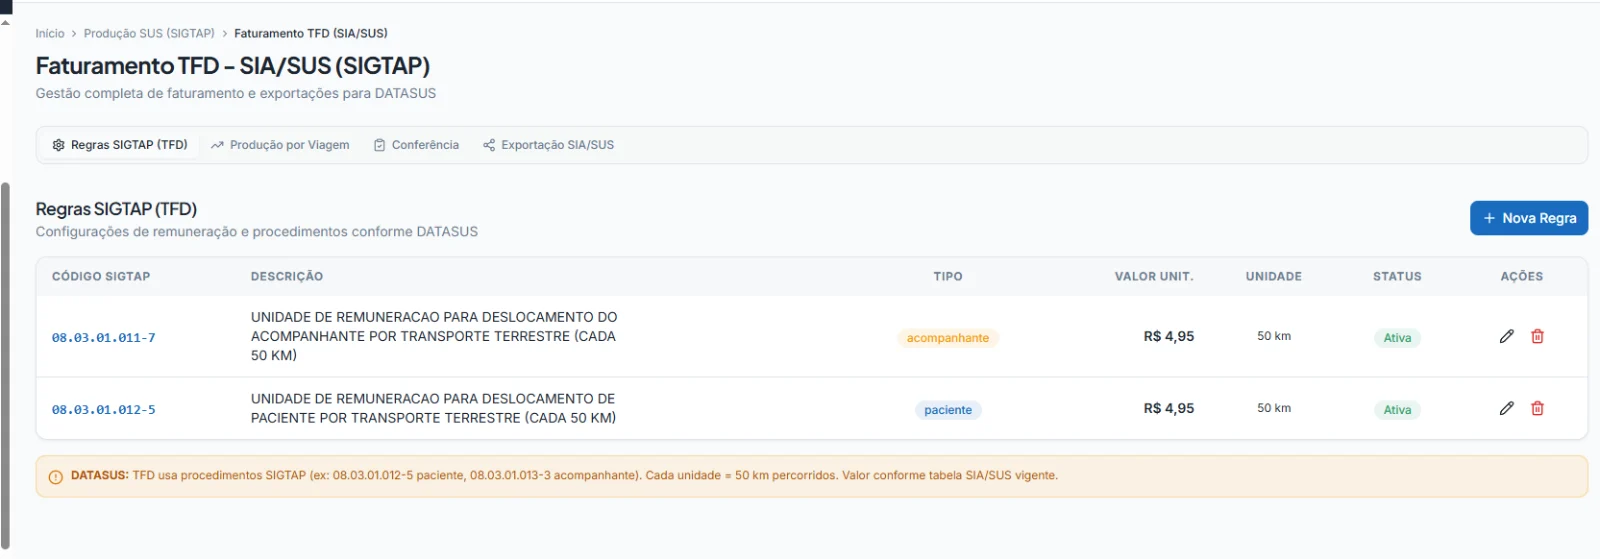Edit the paciente rule with the pencil icon
This screenshot has height=559, width=1600.
click(1506, 408)
